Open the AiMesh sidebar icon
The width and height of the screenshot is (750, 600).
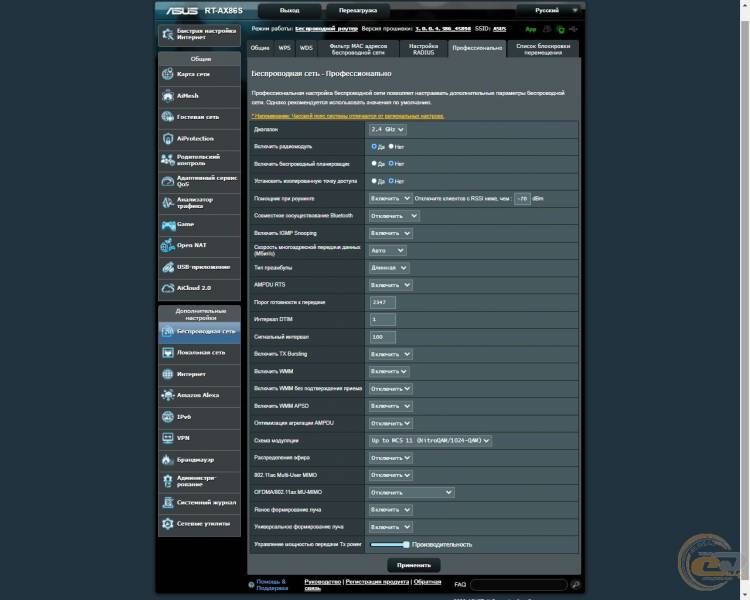[x=167, y=96]
